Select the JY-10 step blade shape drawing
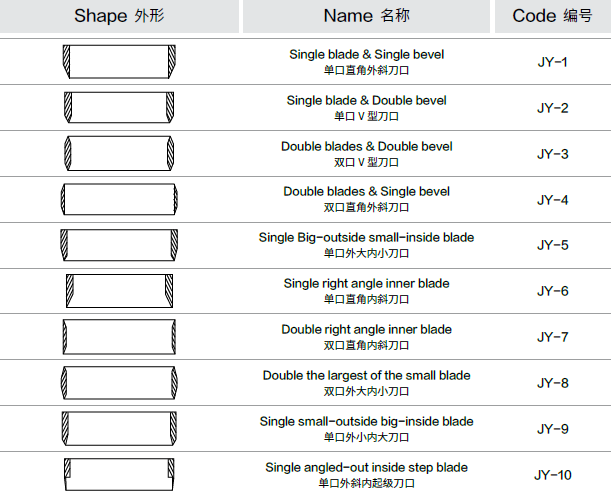 (119, 475)
